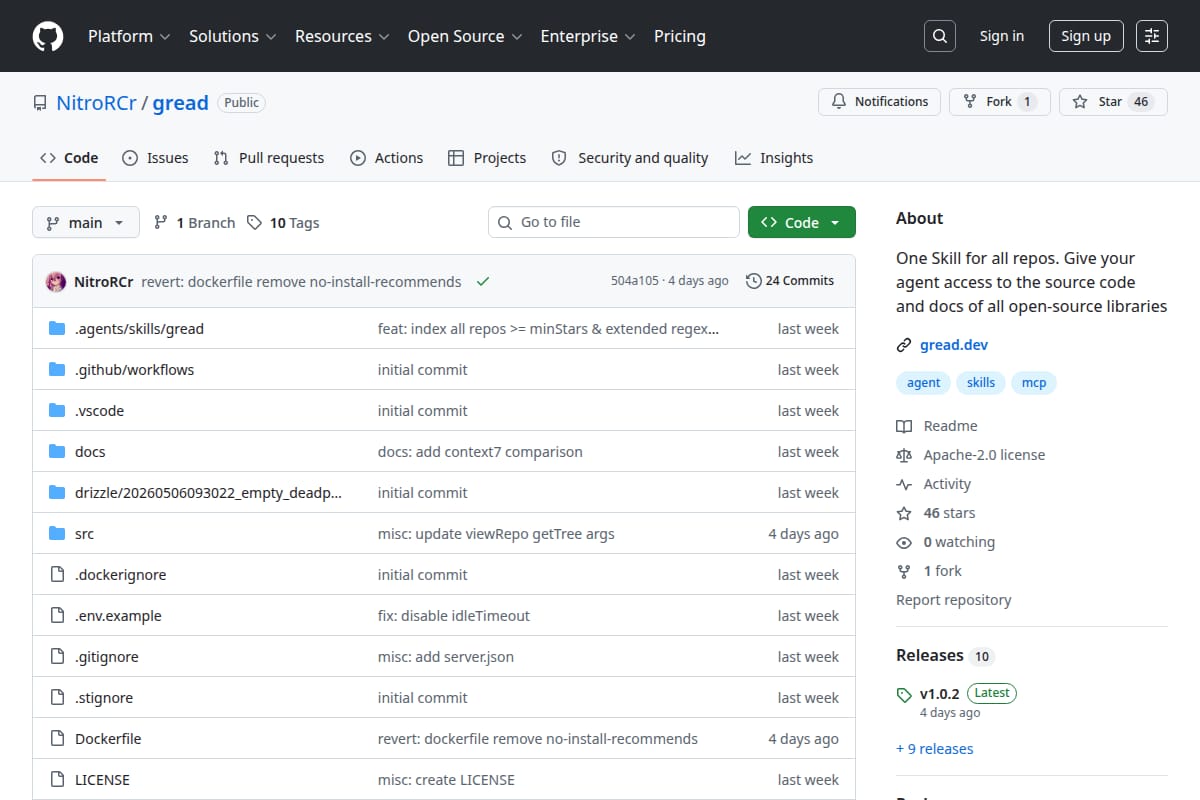Select the skills topic tag
Screen dimensions: 1200x800
981,383
